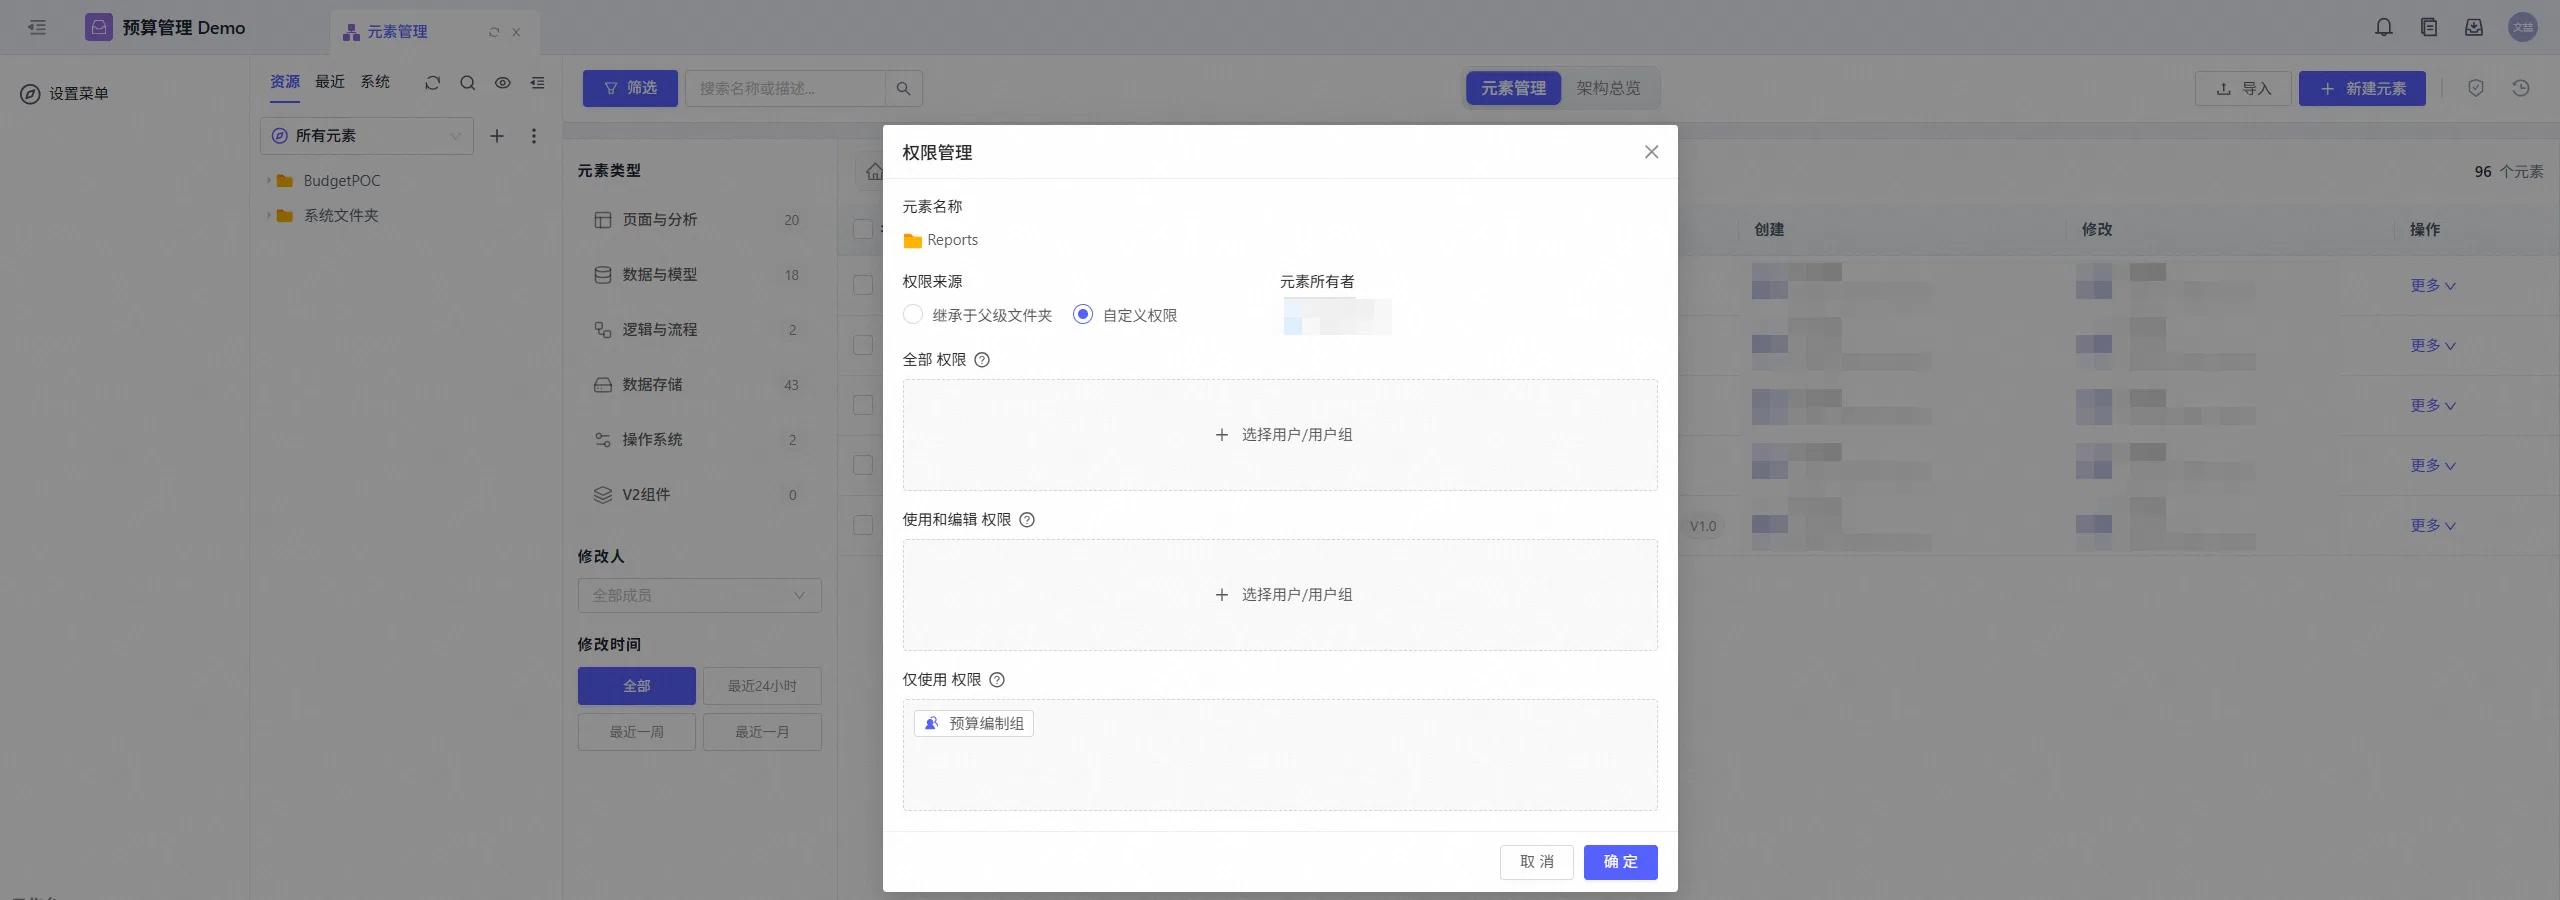
Task: Click the search name or description field
Action: click(x=785, y=88)
